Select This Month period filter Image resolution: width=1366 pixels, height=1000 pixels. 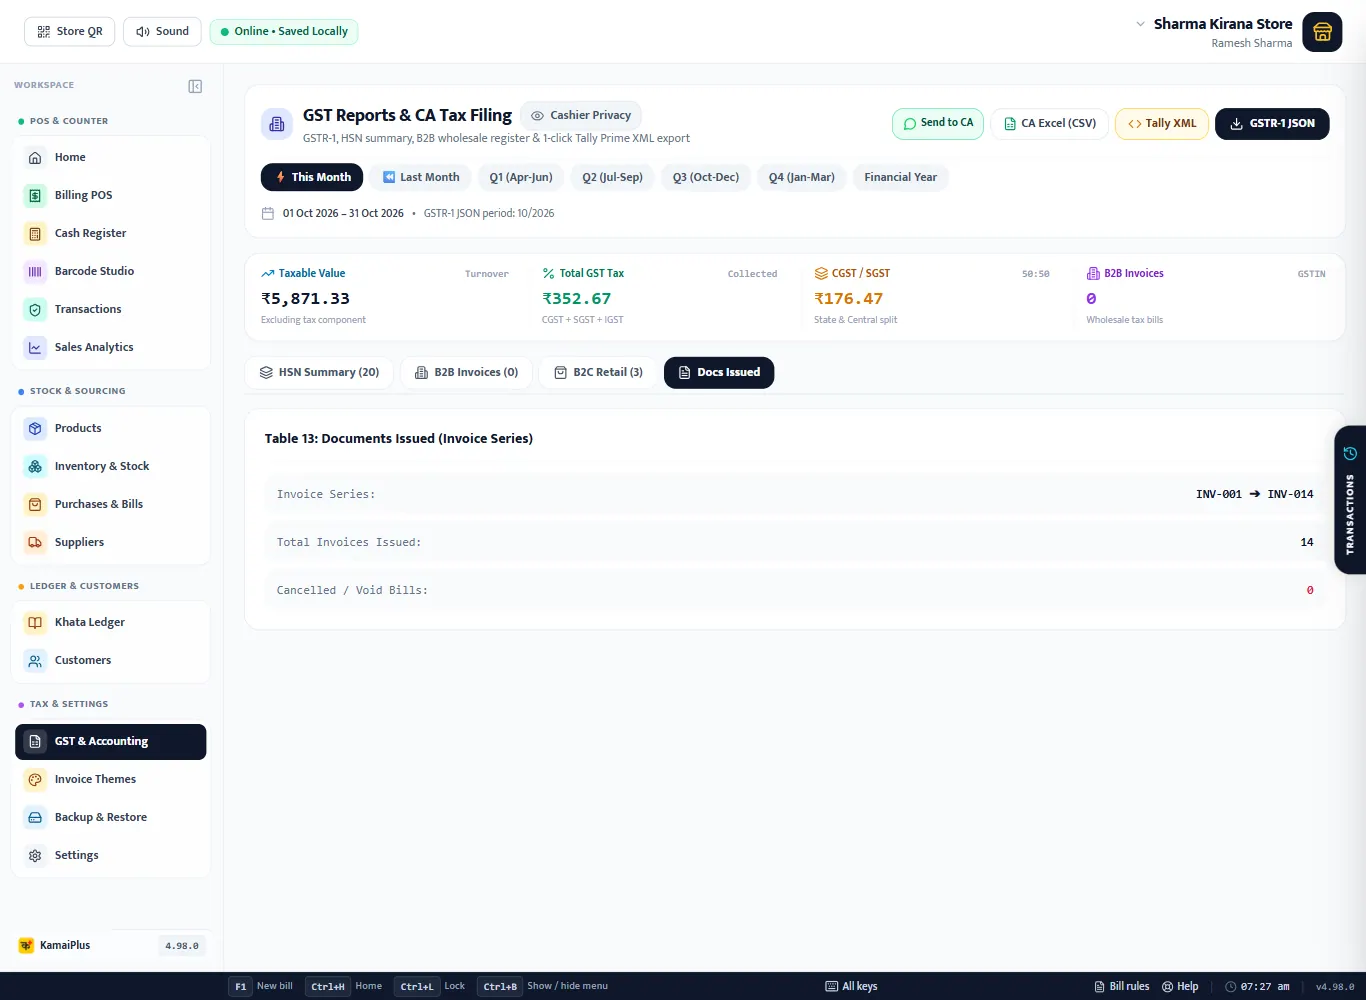tap(312, 177)
